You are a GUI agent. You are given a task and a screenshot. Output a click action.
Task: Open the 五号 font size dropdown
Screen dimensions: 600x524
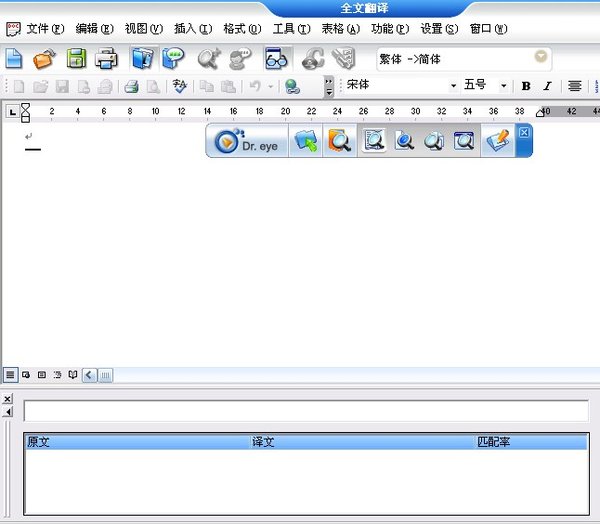pyautogui.click(x=503, y=86)
